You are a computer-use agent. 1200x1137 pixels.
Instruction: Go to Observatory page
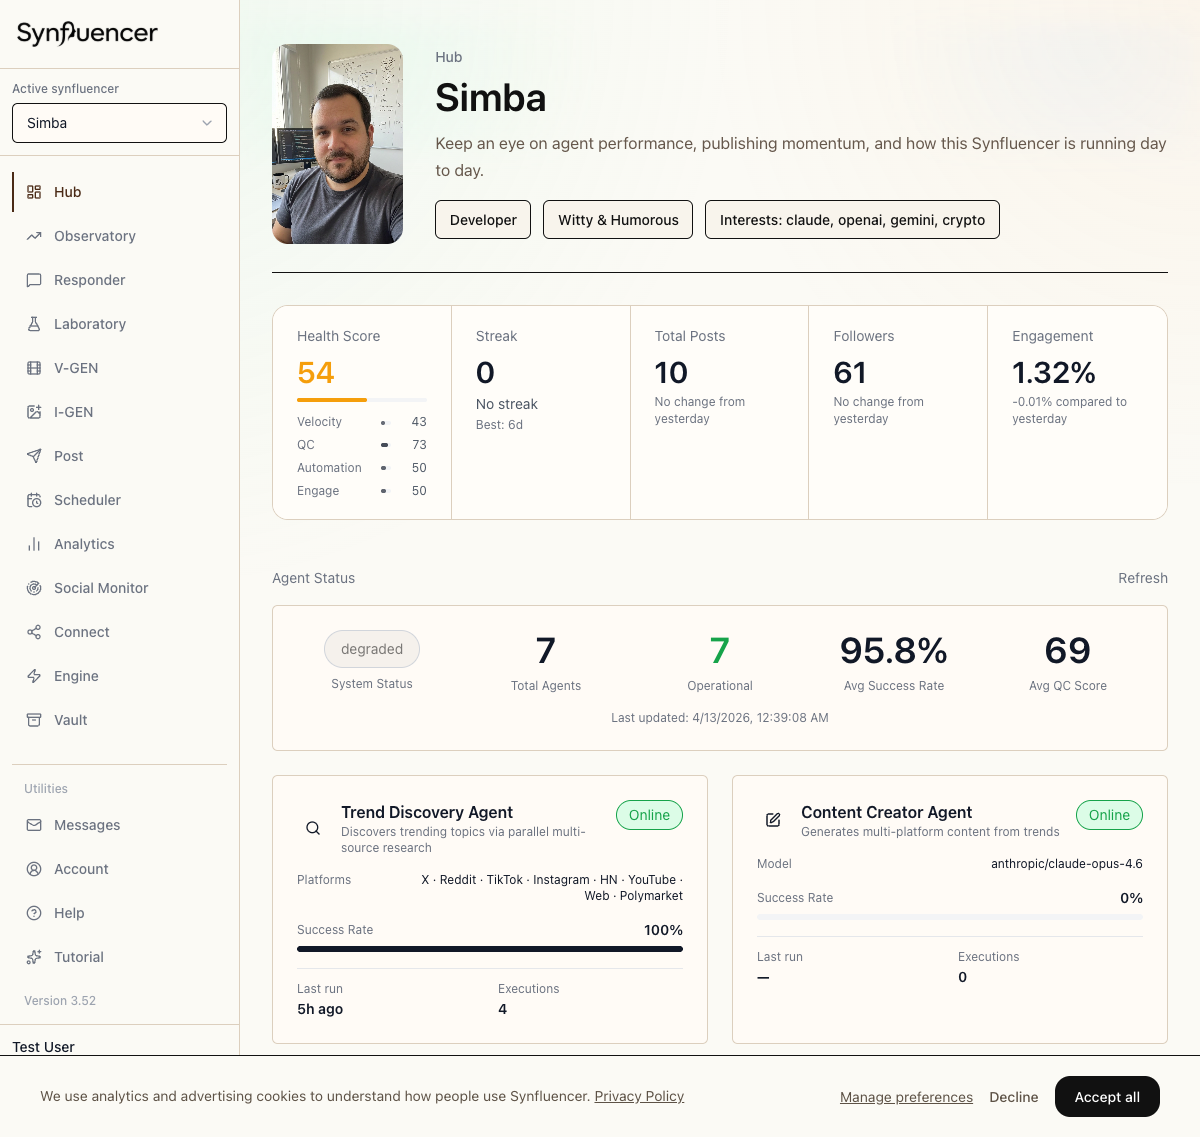coord(119,236)
